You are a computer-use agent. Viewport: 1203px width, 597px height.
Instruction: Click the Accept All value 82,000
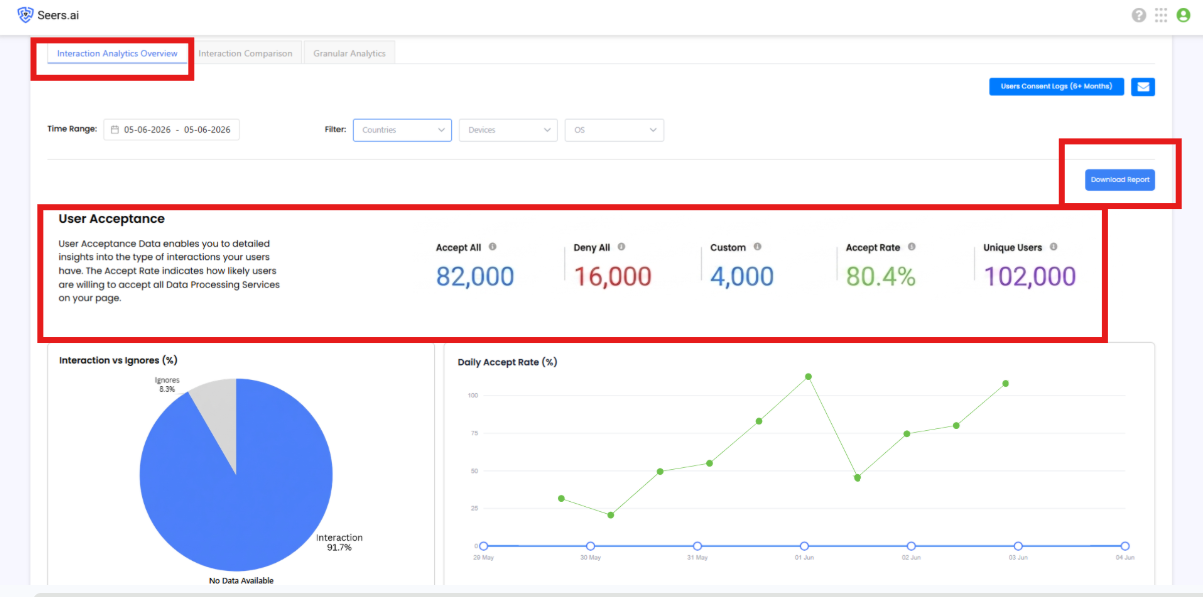475,277
